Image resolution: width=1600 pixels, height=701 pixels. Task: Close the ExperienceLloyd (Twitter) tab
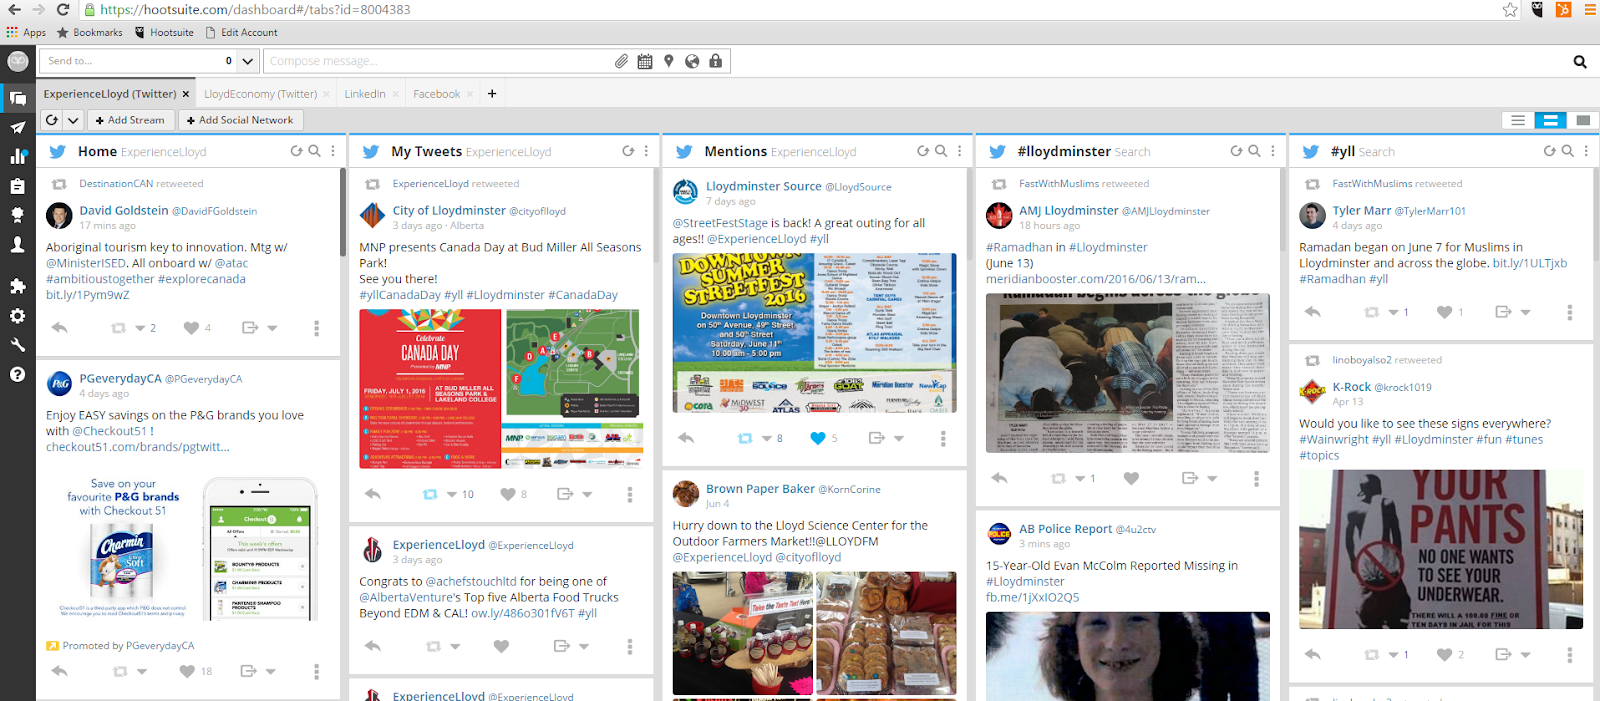[186, 94]
